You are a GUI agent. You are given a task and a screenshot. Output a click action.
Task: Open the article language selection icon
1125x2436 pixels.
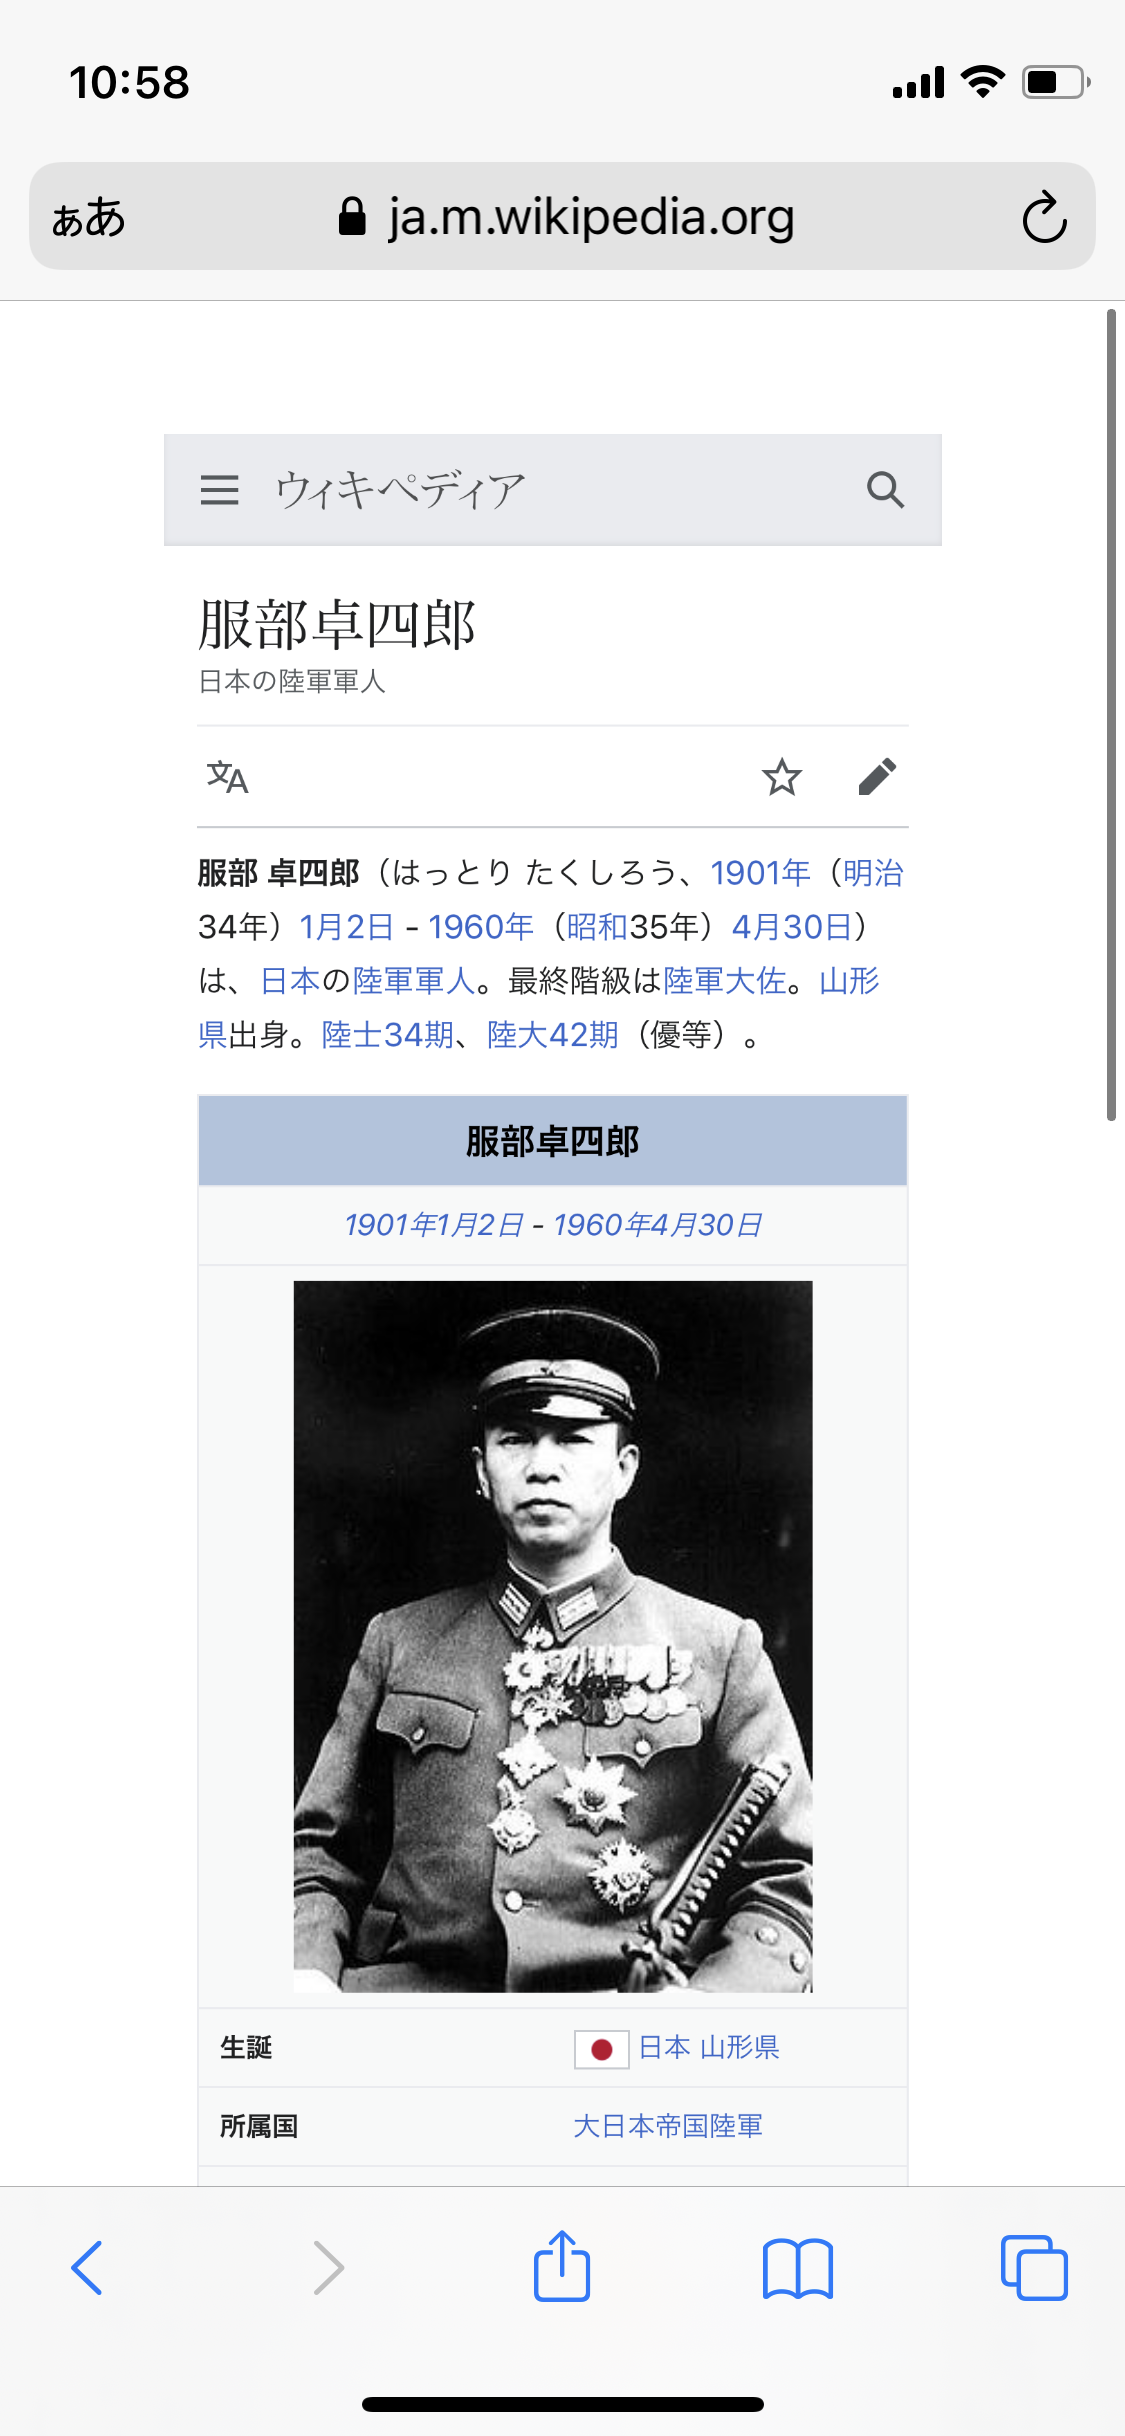[227, 777]
